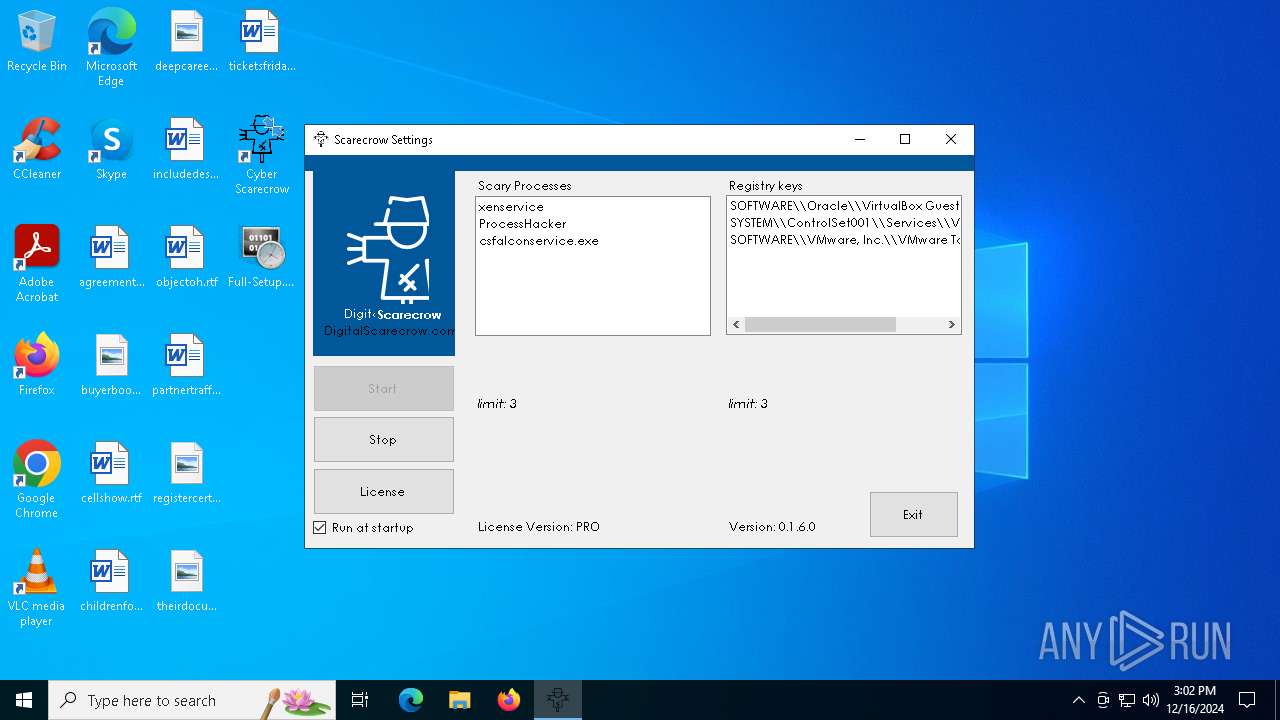Select the theirdocu image file icon
Viewport: 1280px width, 720px height.
[x=186, y=582]
